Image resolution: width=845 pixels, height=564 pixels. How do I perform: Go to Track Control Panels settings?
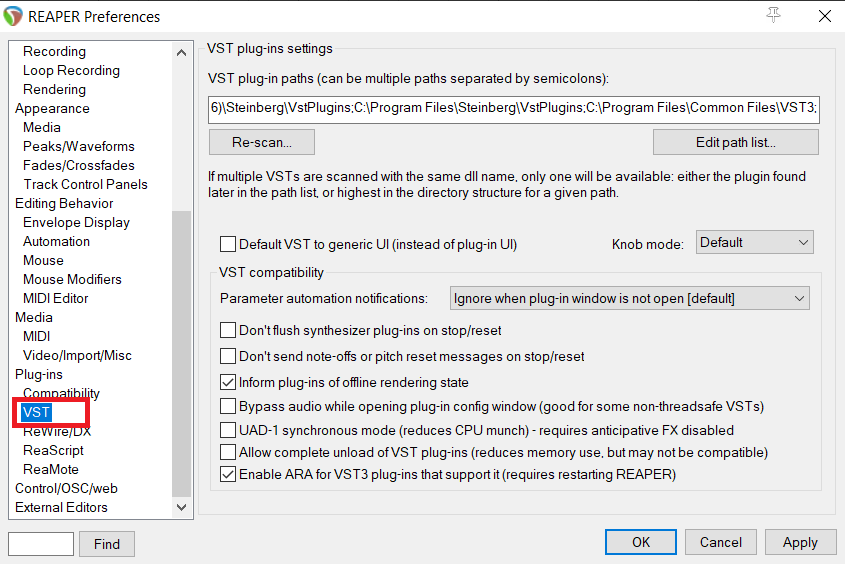85,184
